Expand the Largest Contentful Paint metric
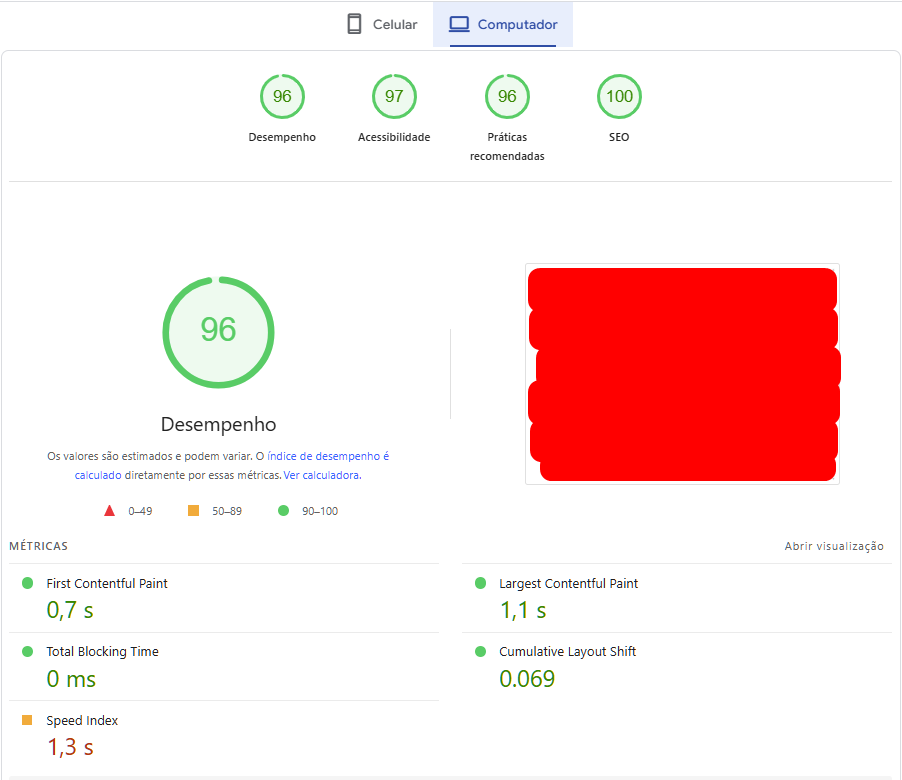This screenshot has width=902, height=780. (568, 584)
